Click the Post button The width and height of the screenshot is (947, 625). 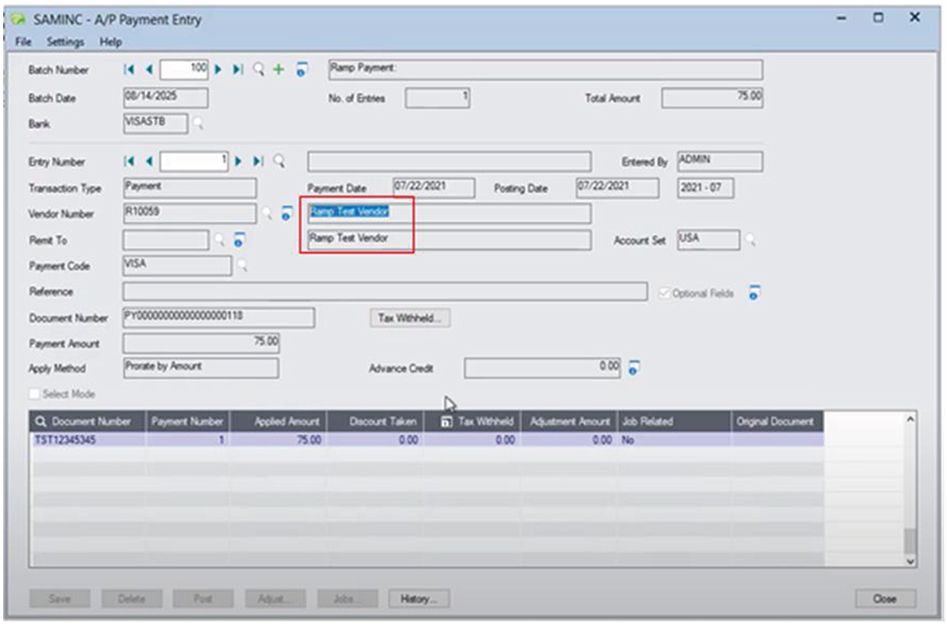203,598
